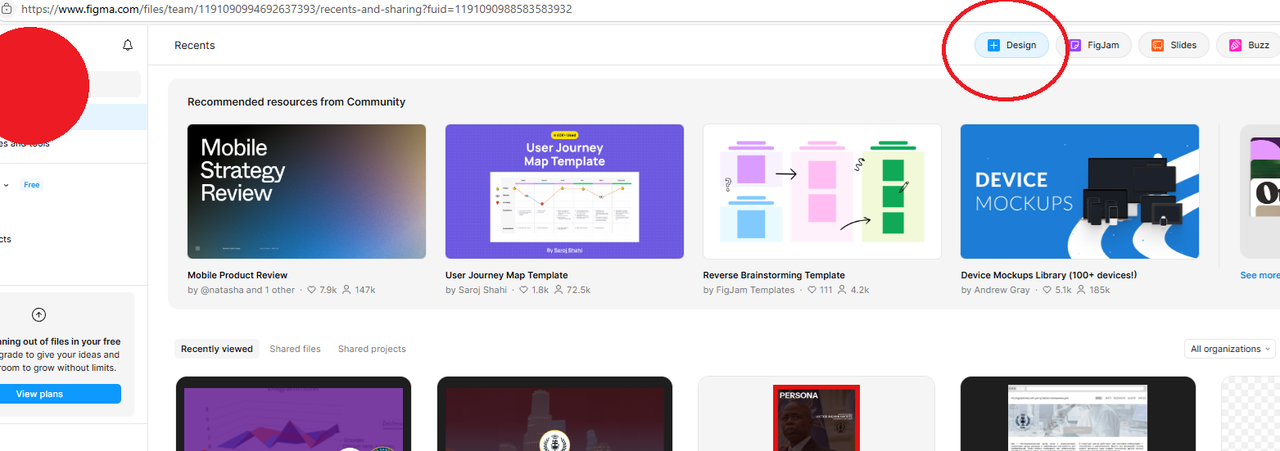Image resolution: width=1280 pixels, height=451 pixels.
Task: Open purple chart recent file thumbnail
Action: coord(293,414)
